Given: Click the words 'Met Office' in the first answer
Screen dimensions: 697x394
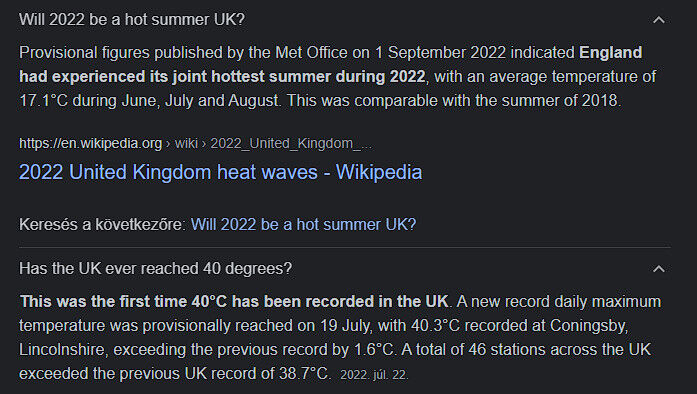Looking at the screenshot, I should coord(311,52).
